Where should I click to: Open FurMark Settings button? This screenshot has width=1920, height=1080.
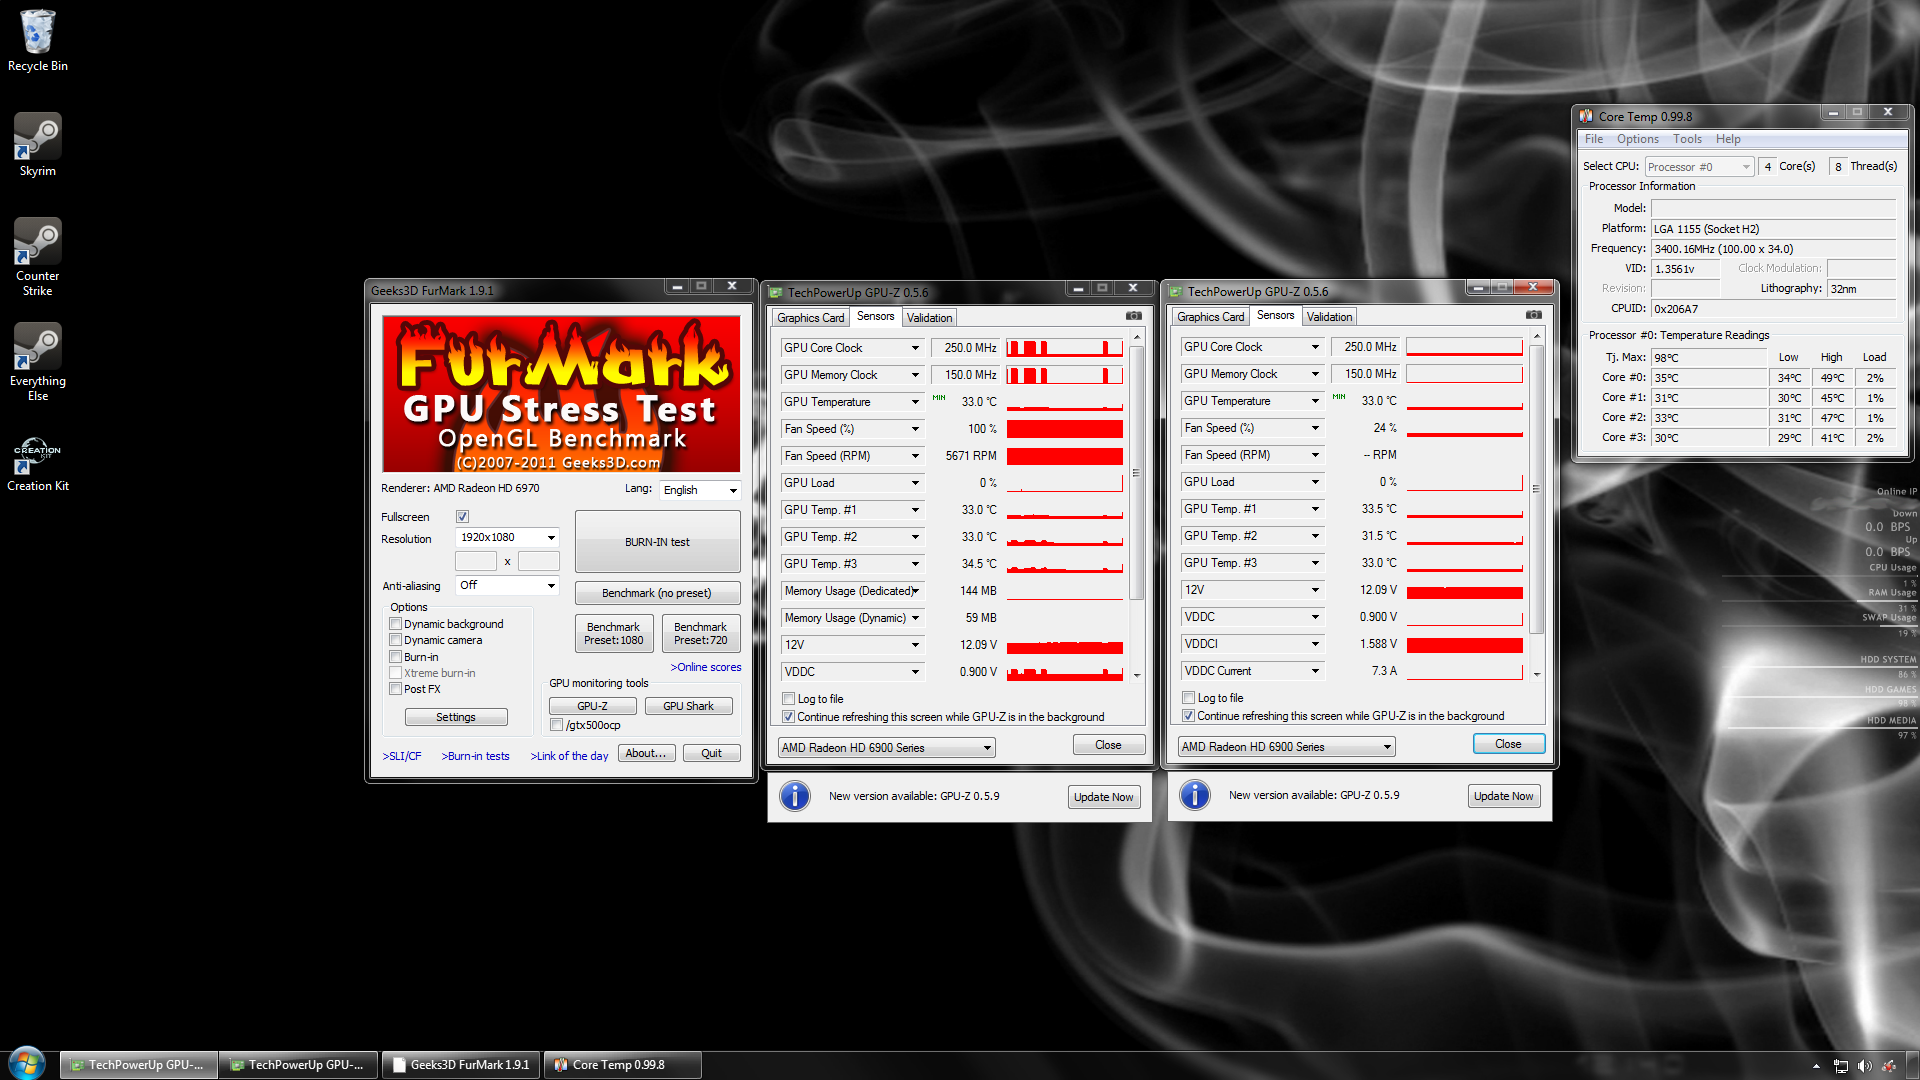456,717
